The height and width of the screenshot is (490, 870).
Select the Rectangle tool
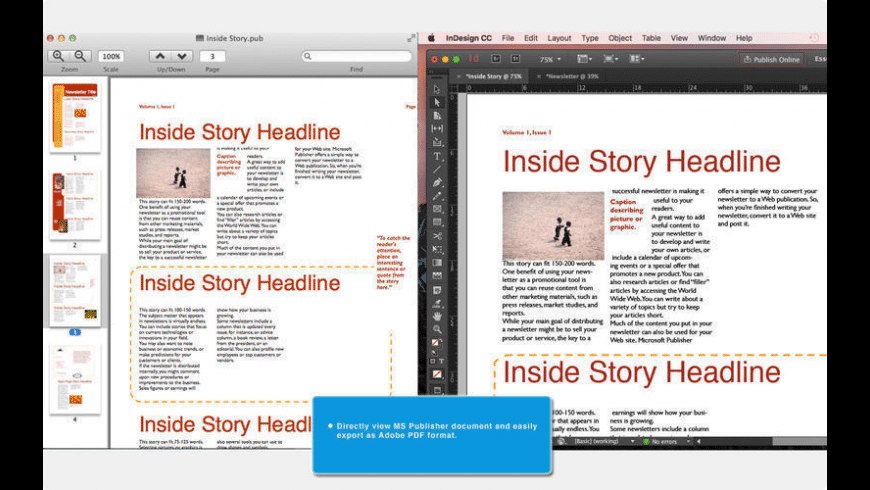pyautogui.click(x=437, y=222)
